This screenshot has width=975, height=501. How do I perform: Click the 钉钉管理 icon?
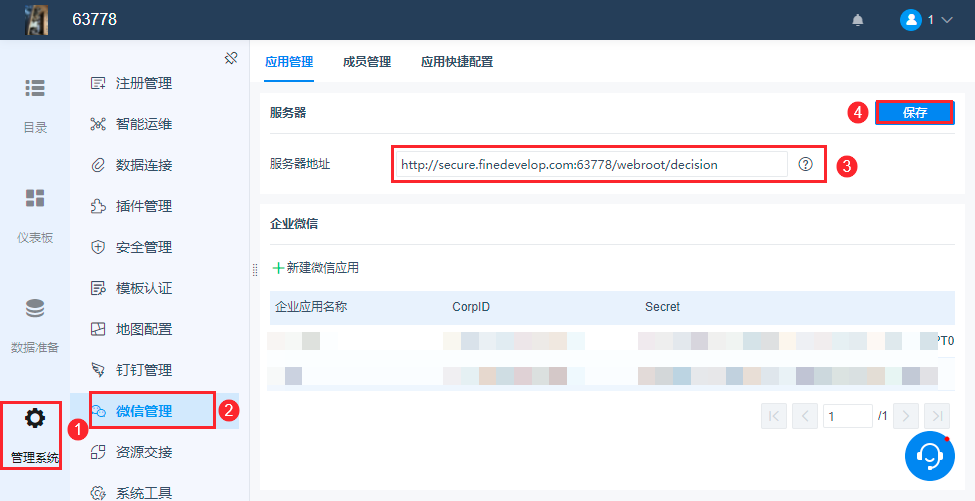98,370
